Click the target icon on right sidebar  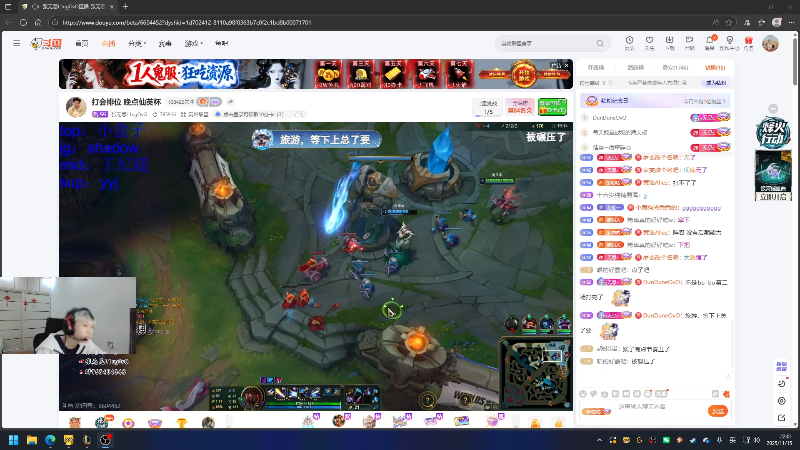click(782, 401)
